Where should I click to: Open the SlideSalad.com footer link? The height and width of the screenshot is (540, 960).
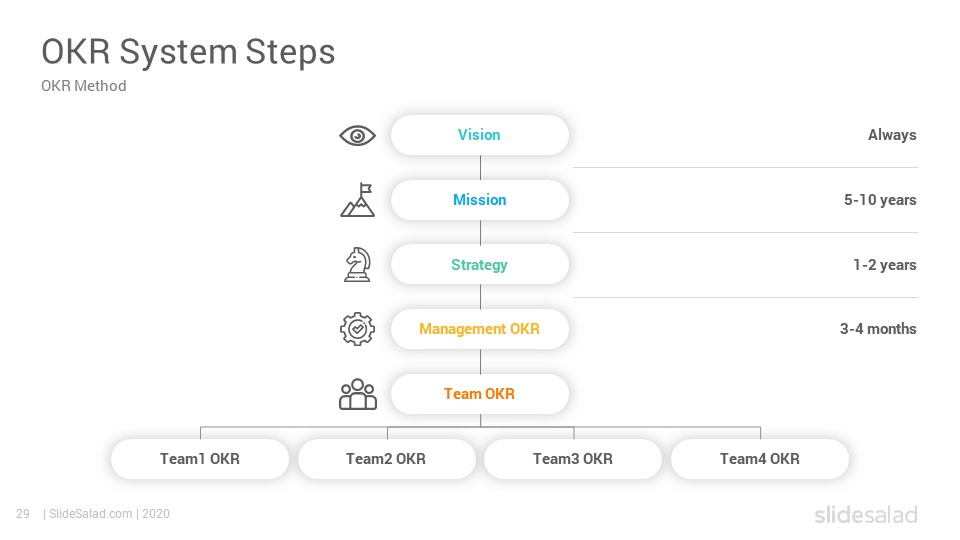[91, 514]
